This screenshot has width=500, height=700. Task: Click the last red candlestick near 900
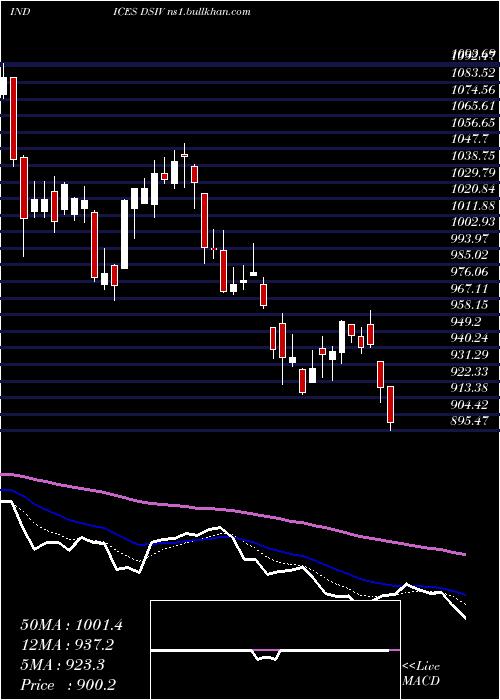click(391, 404)
